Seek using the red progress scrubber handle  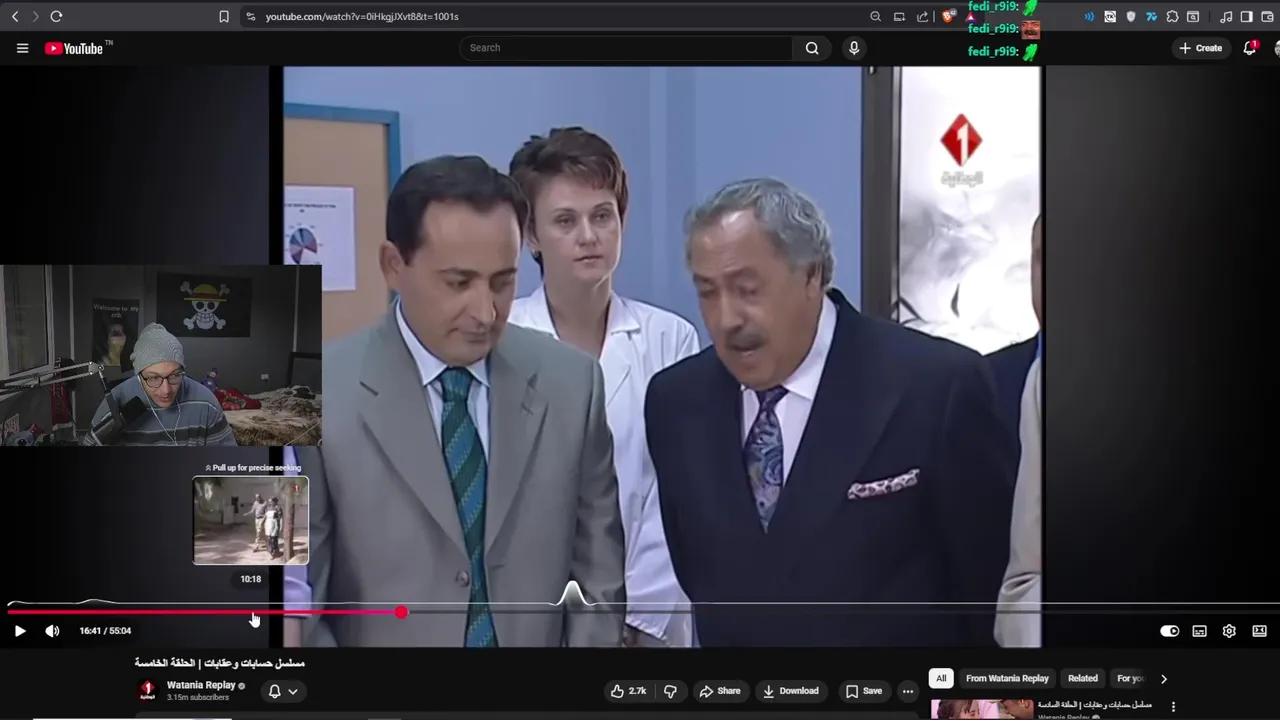click(x=401, y=612)
